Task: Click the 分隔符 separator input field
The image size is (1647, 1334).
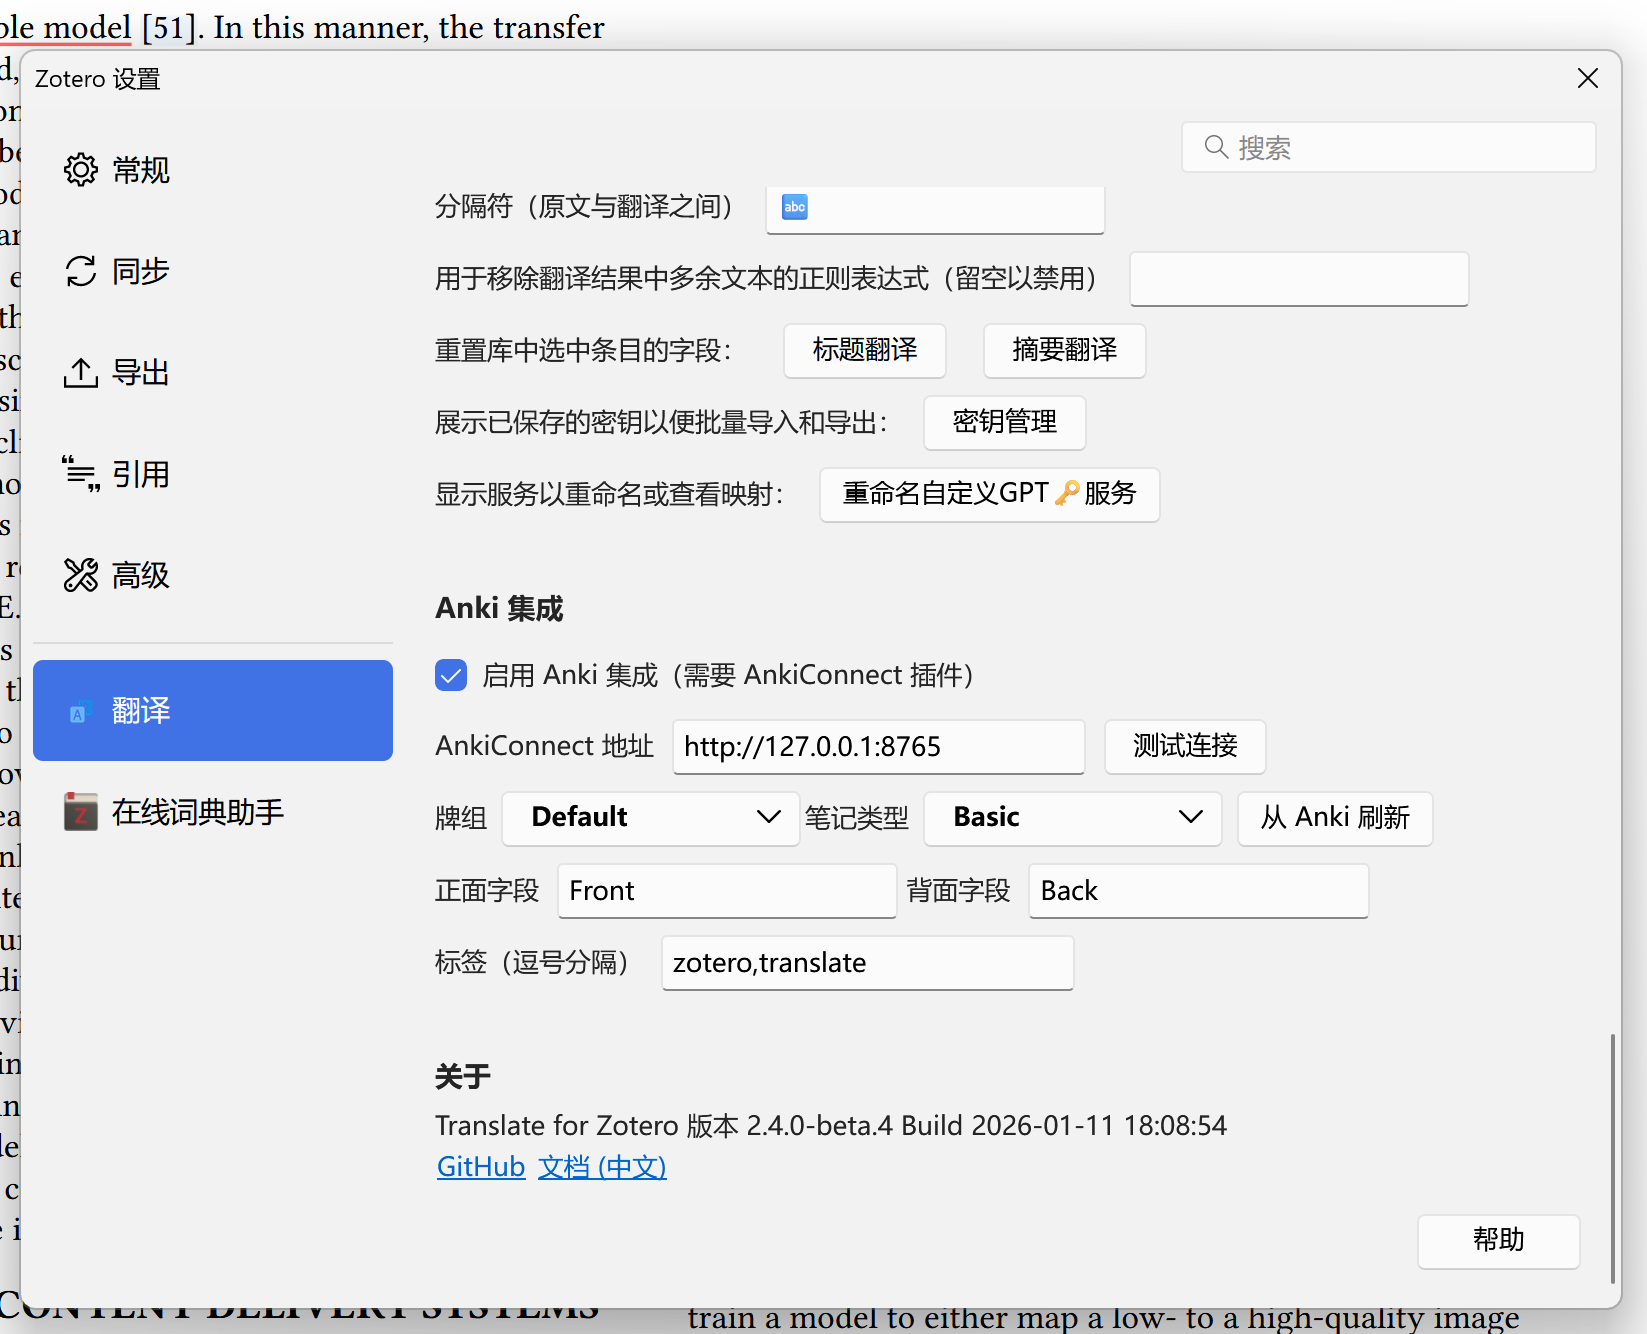Action: click(x=935, y=208)
